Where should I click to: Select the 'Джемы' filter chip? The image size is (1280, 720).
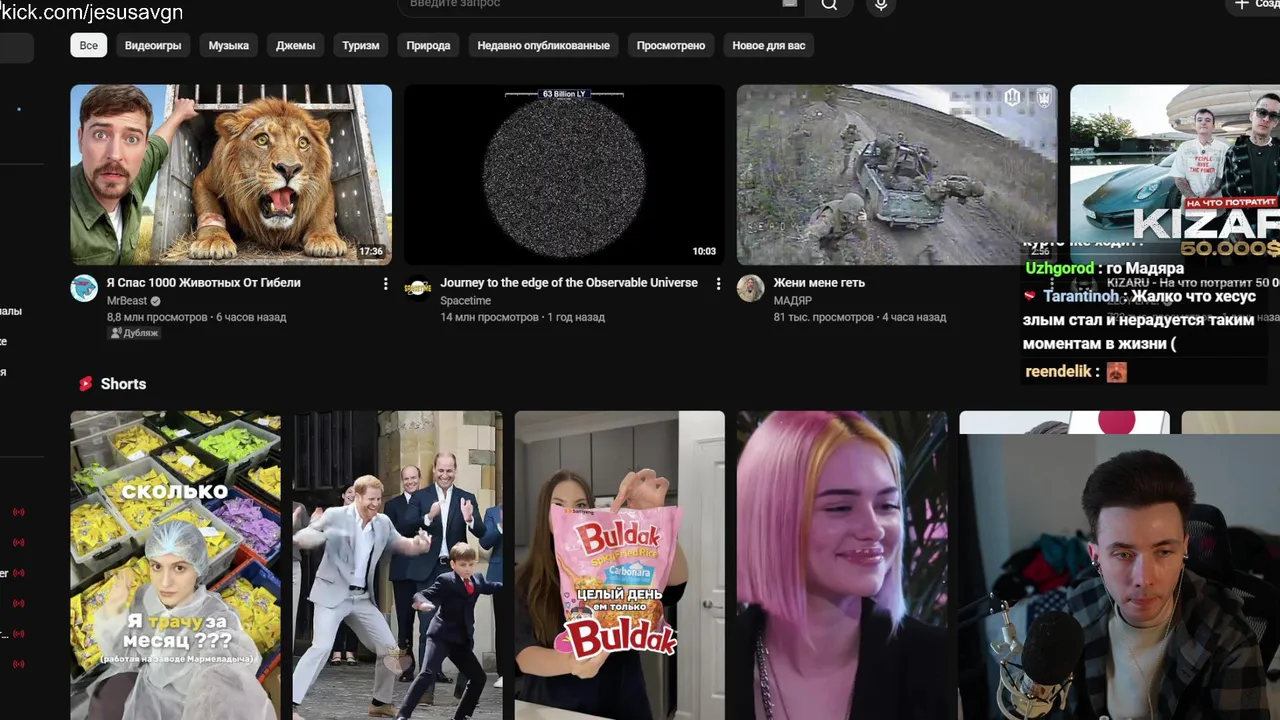tap(295, 45)
